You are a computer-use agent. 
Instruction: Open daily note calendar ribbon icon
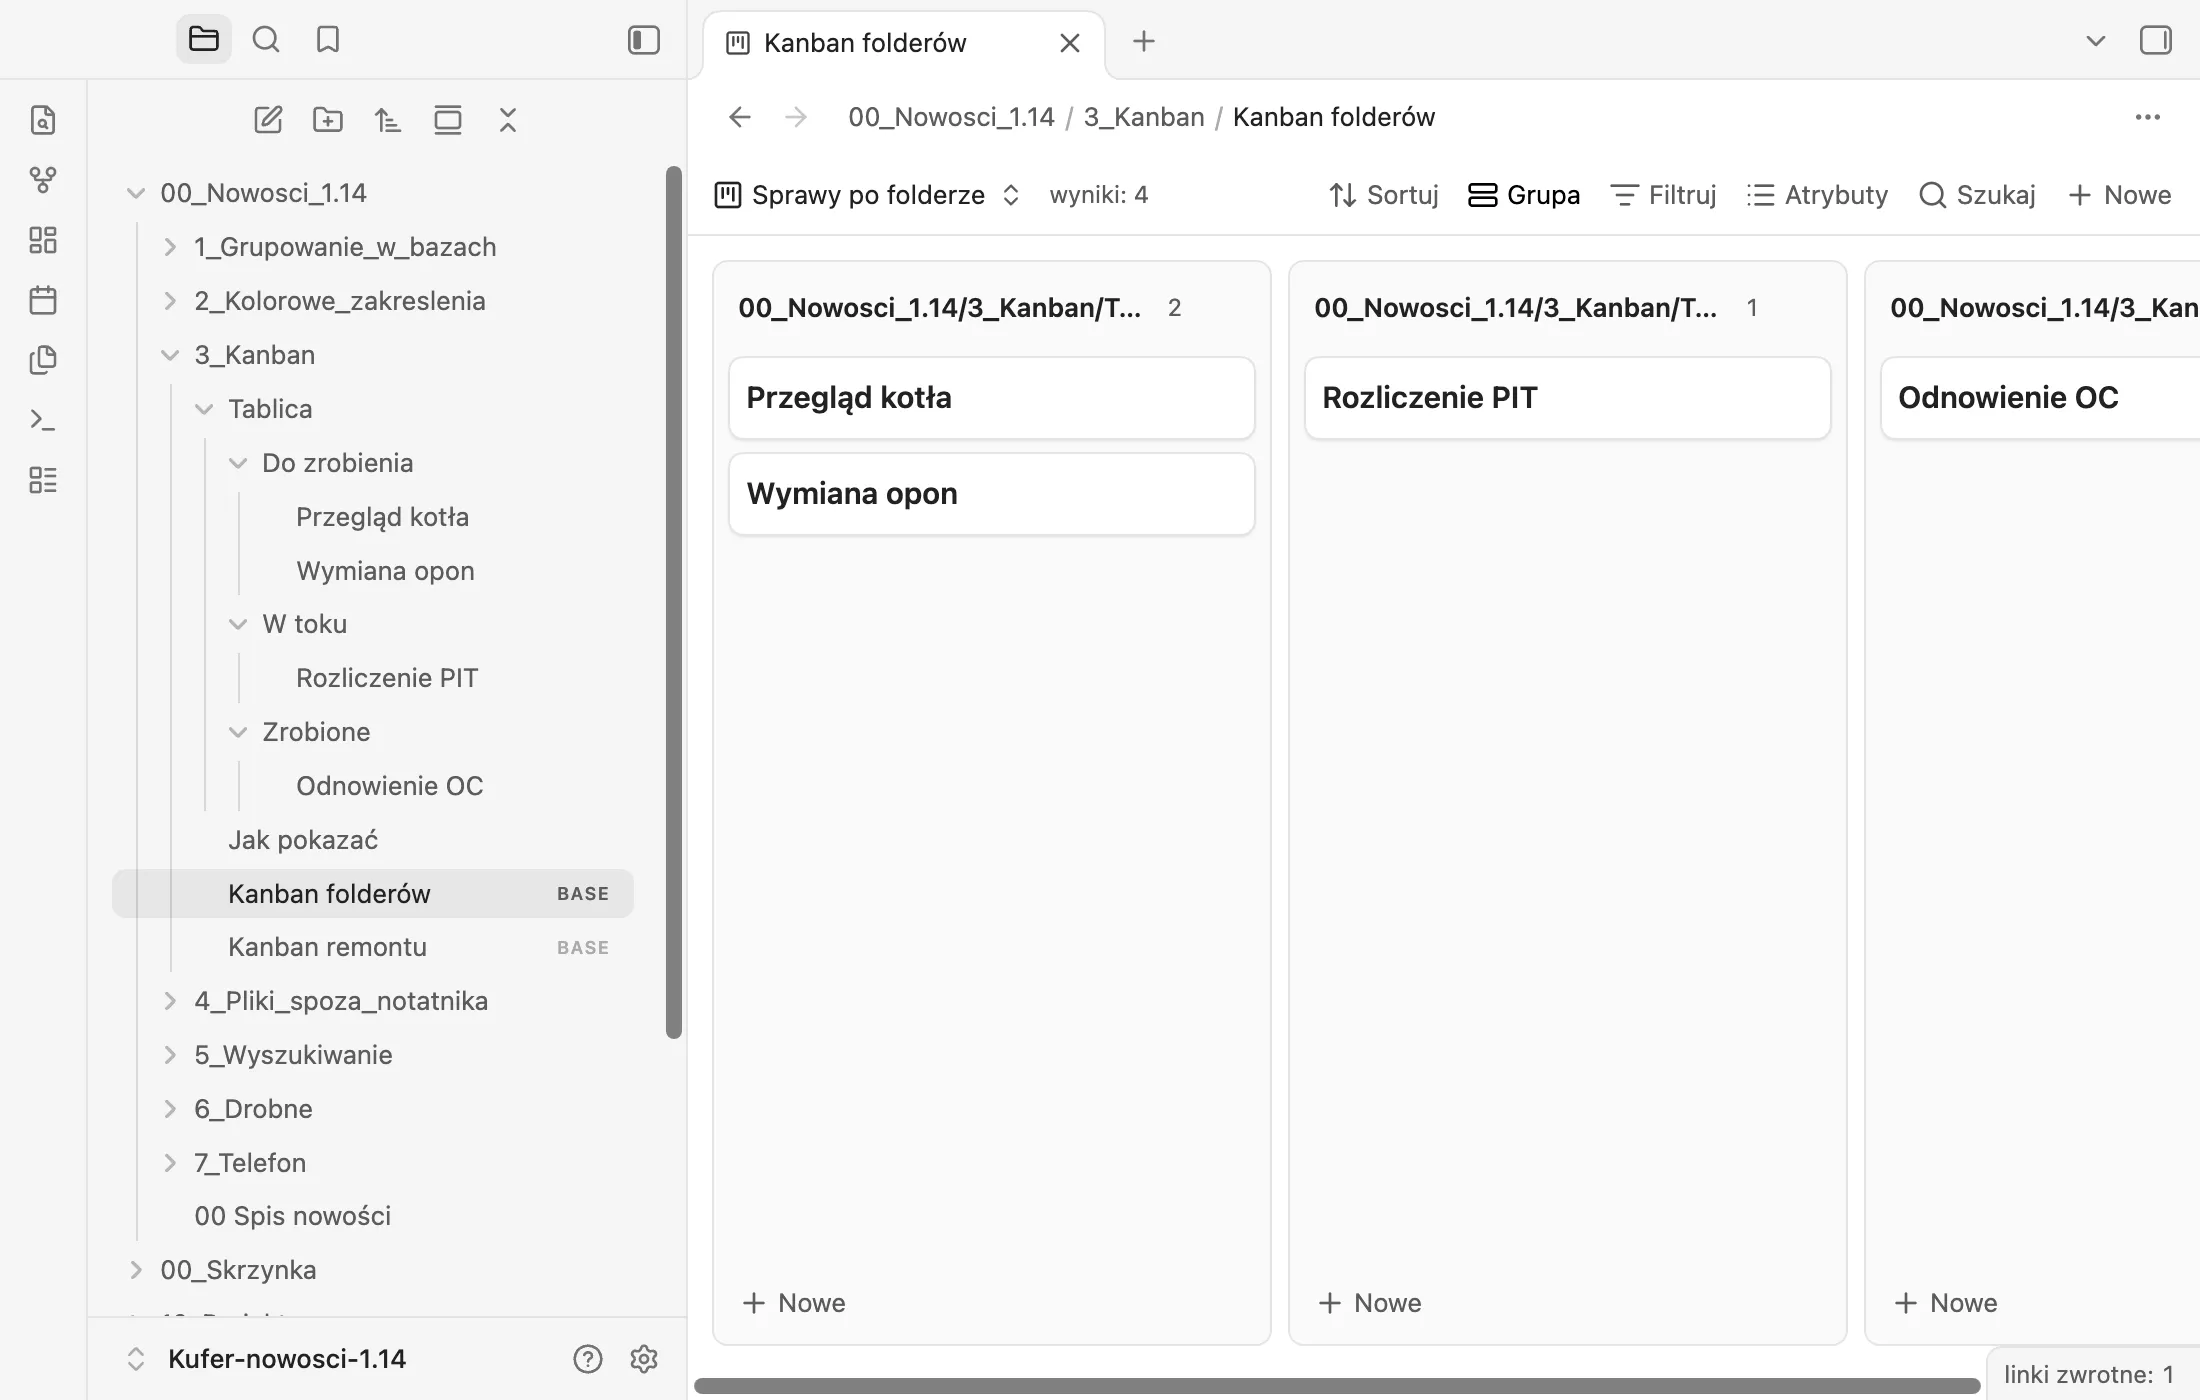pyautogui.click(x=43, y=300)
